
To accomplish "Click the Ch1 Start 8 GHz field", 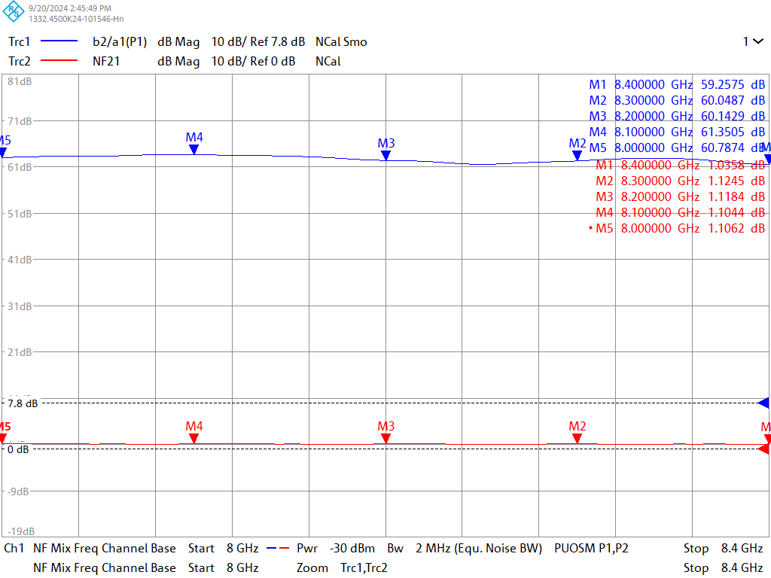I will tap(223, 548).
